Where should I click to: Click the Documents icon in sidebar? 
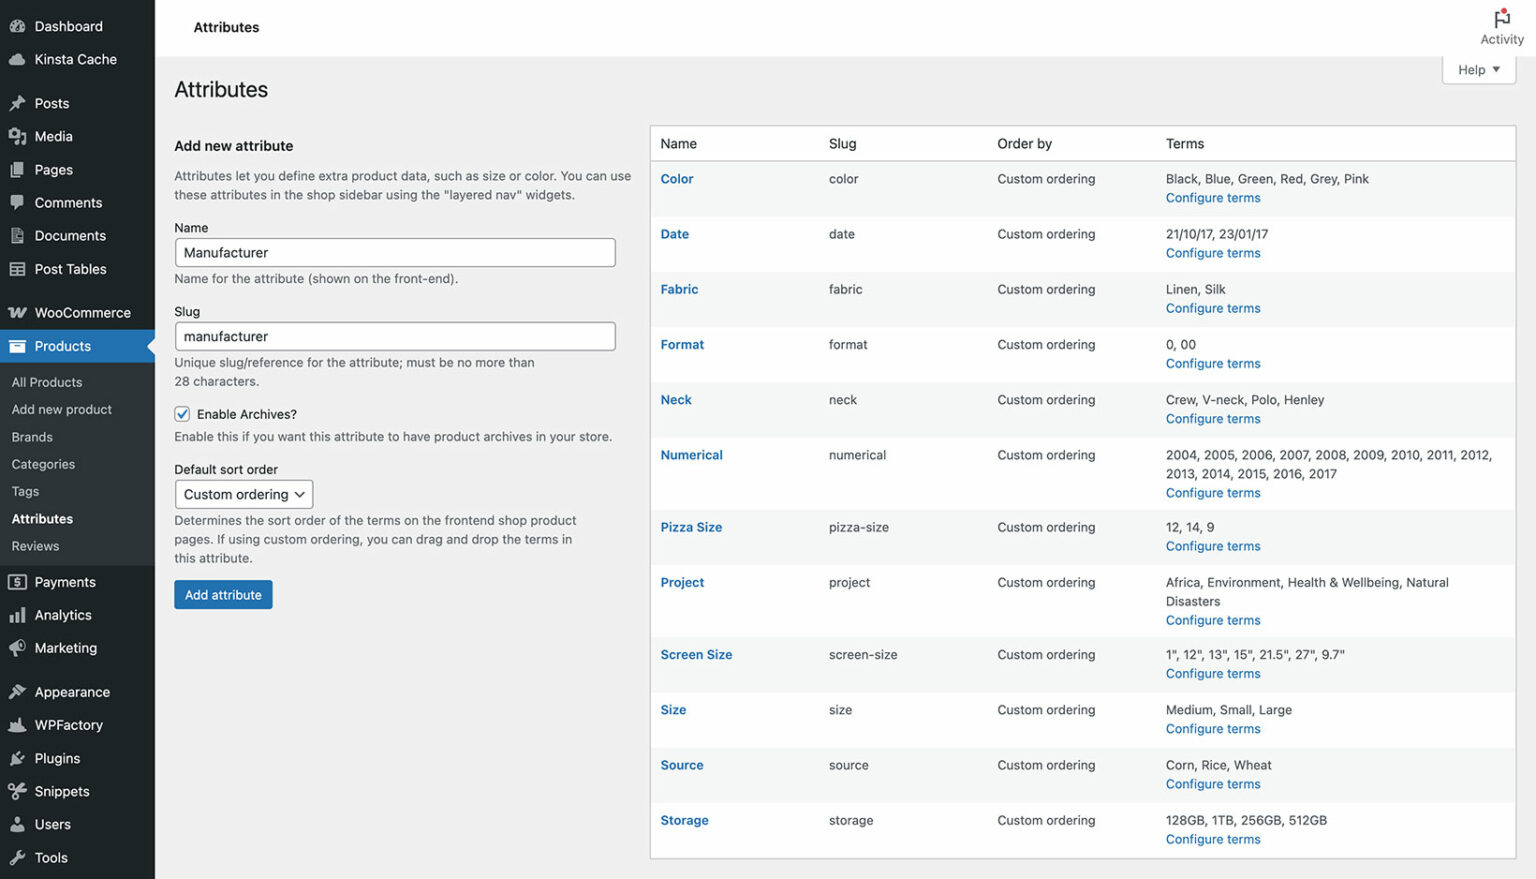(17, 236)
